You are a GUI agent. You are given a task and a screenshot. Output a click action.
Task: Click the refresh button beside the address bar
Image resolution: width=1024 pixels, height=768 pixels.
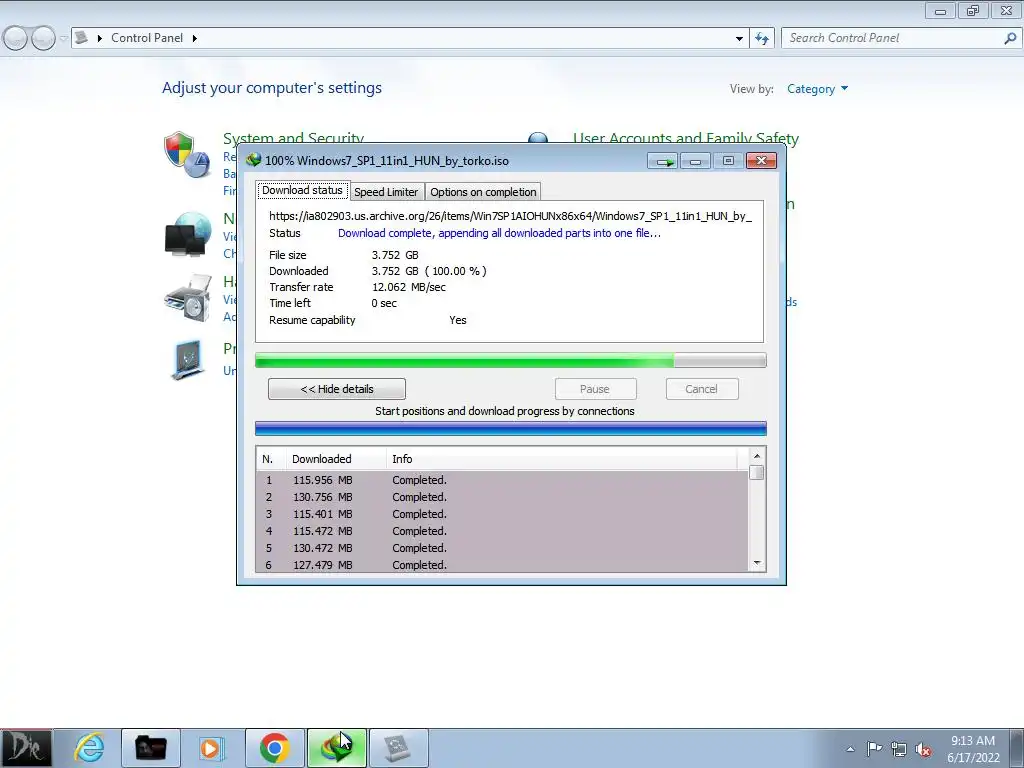pyautogui.click(x=762, y=39)
